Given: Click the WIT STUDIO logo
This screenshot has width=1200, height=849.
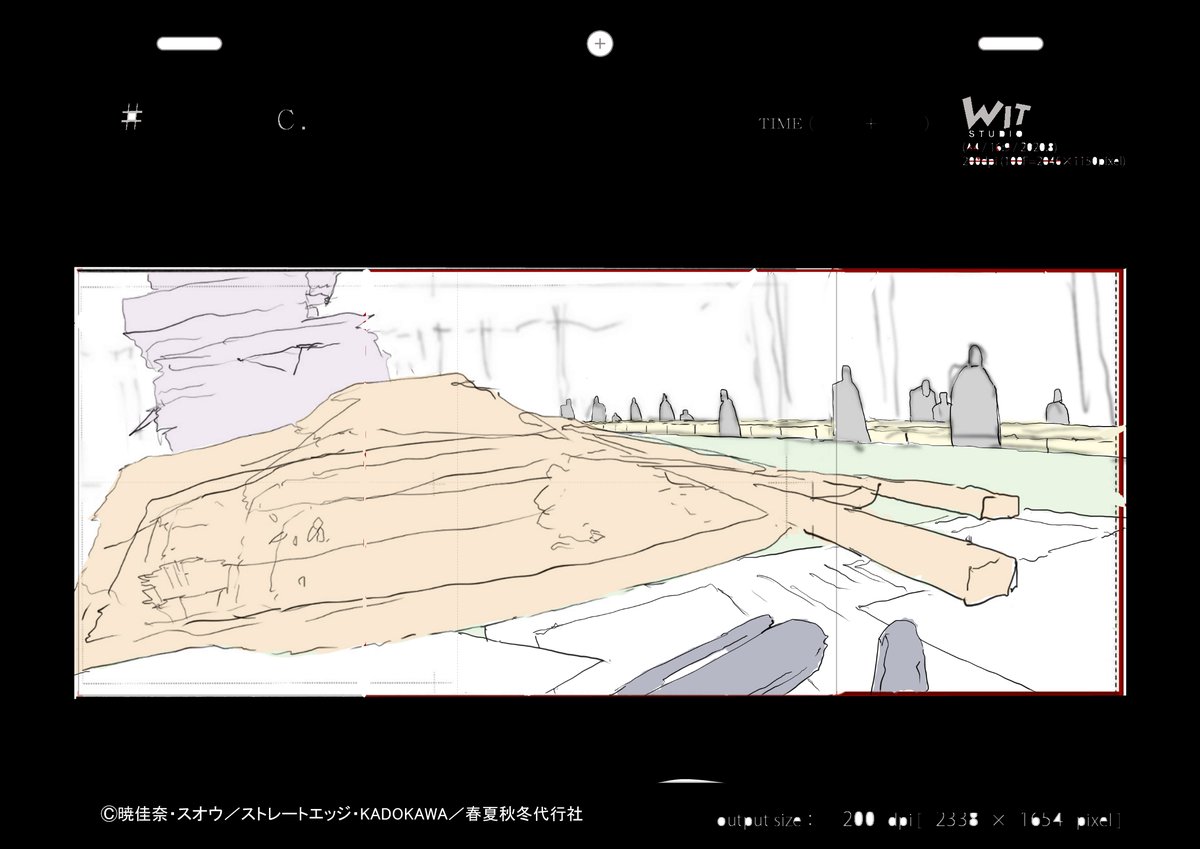Looking at the screenshot, I should click(995, 117).
